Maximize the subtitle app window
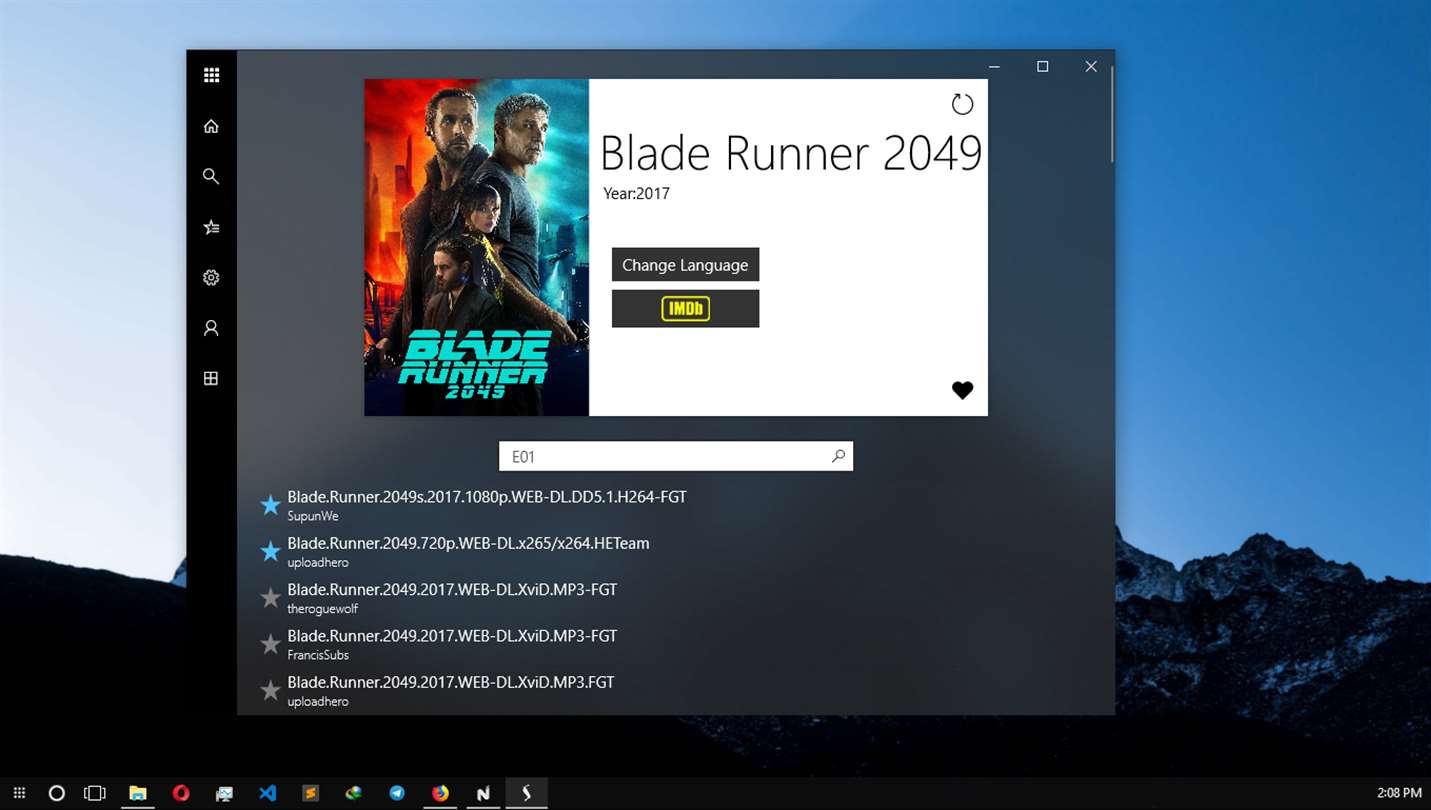 coord(1042,66)
